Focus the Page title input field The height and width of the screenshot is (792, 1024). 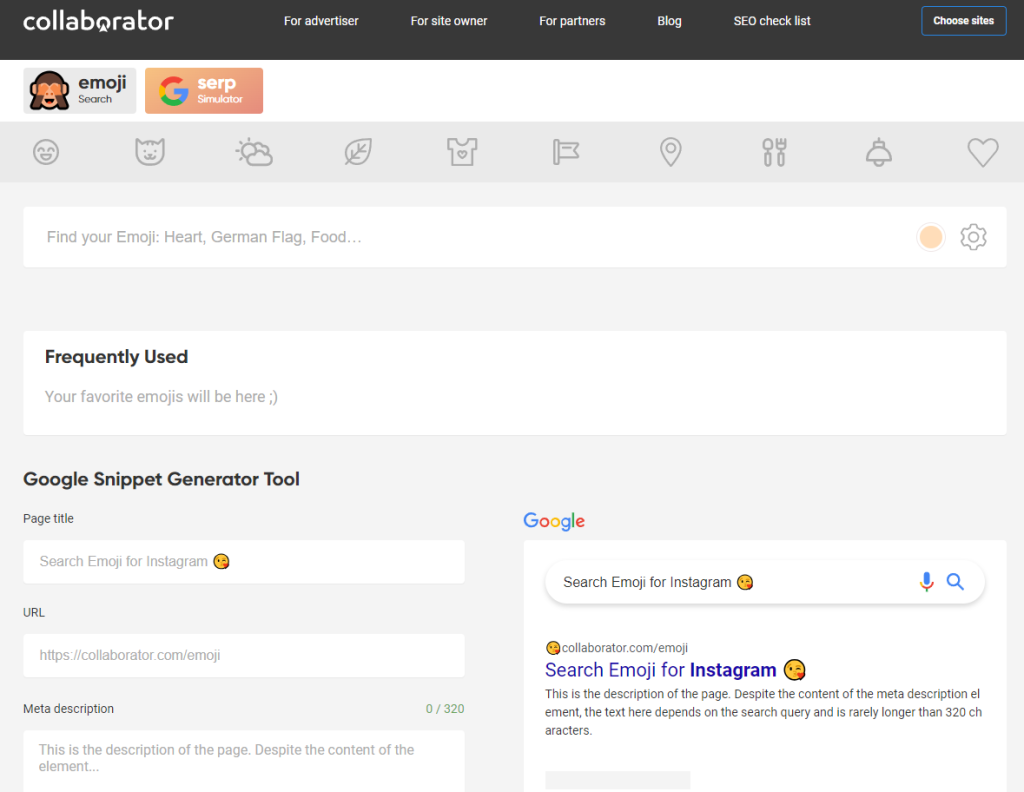[243, 562]
